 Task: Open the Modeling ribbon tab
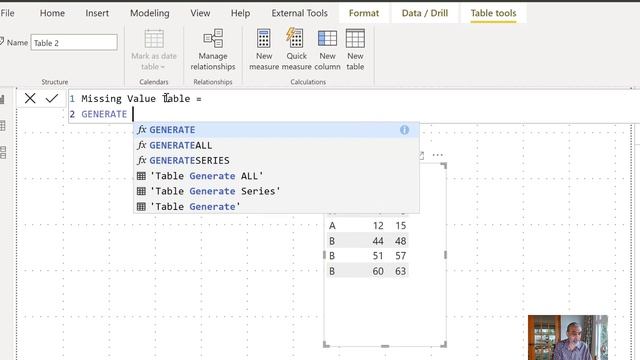149,13
